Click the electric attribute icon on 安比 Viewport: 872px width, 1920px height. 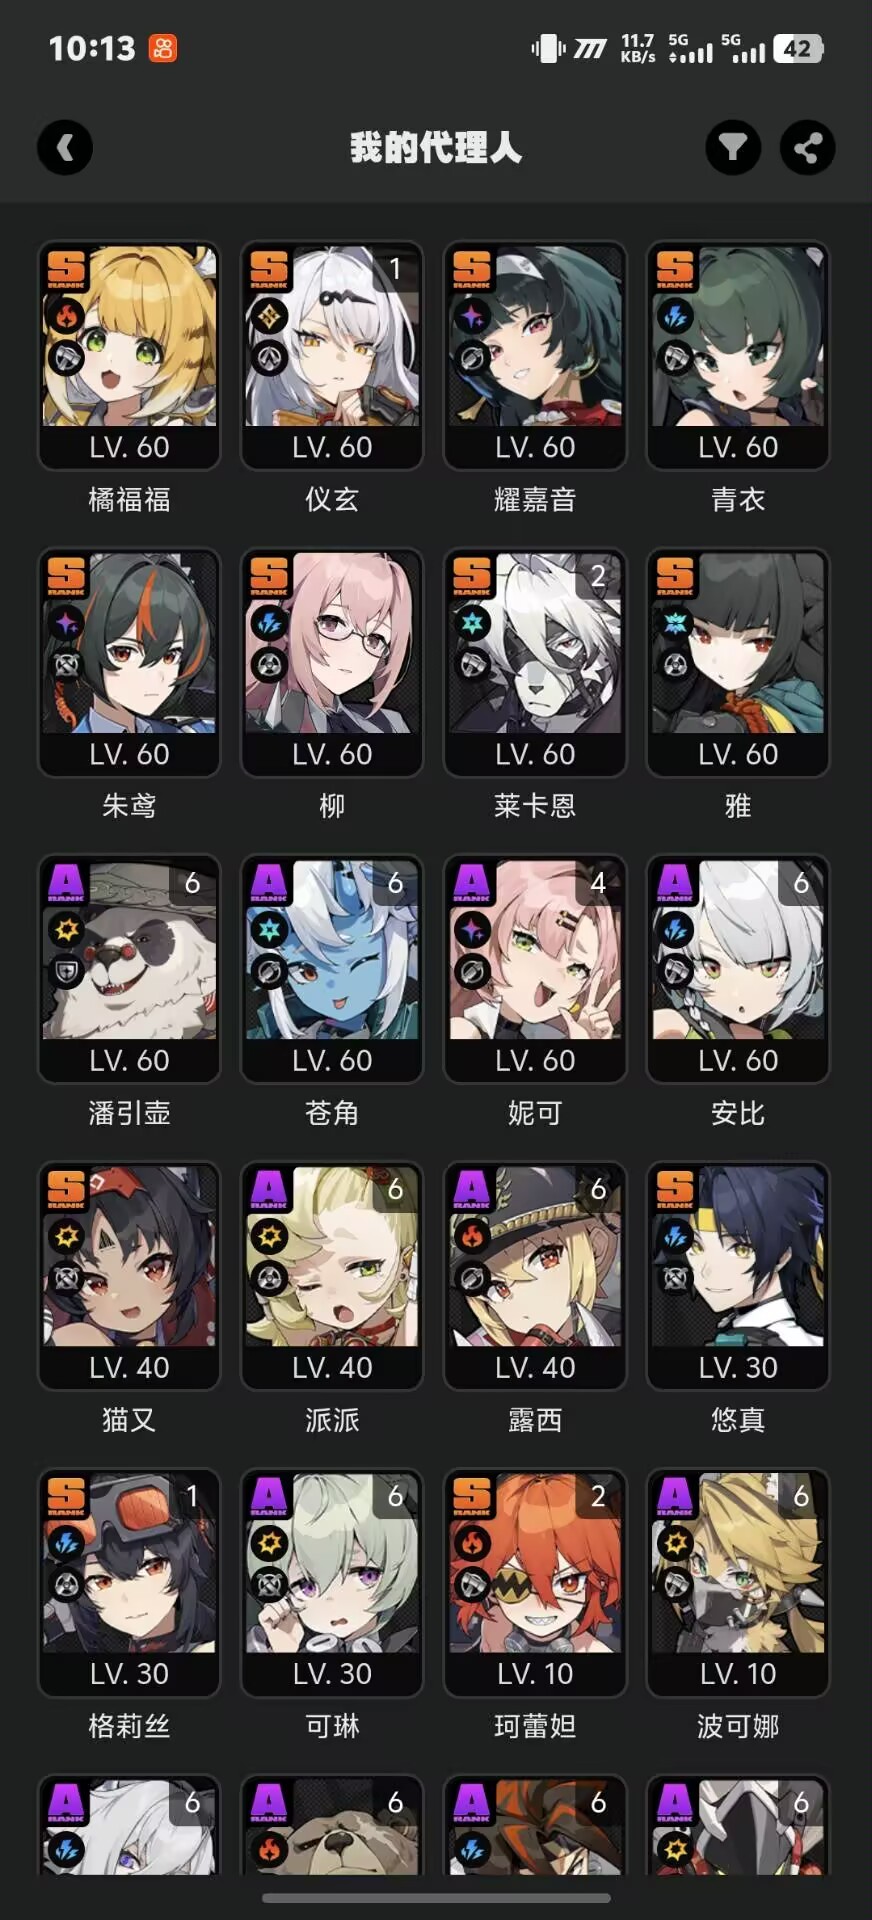675,930
